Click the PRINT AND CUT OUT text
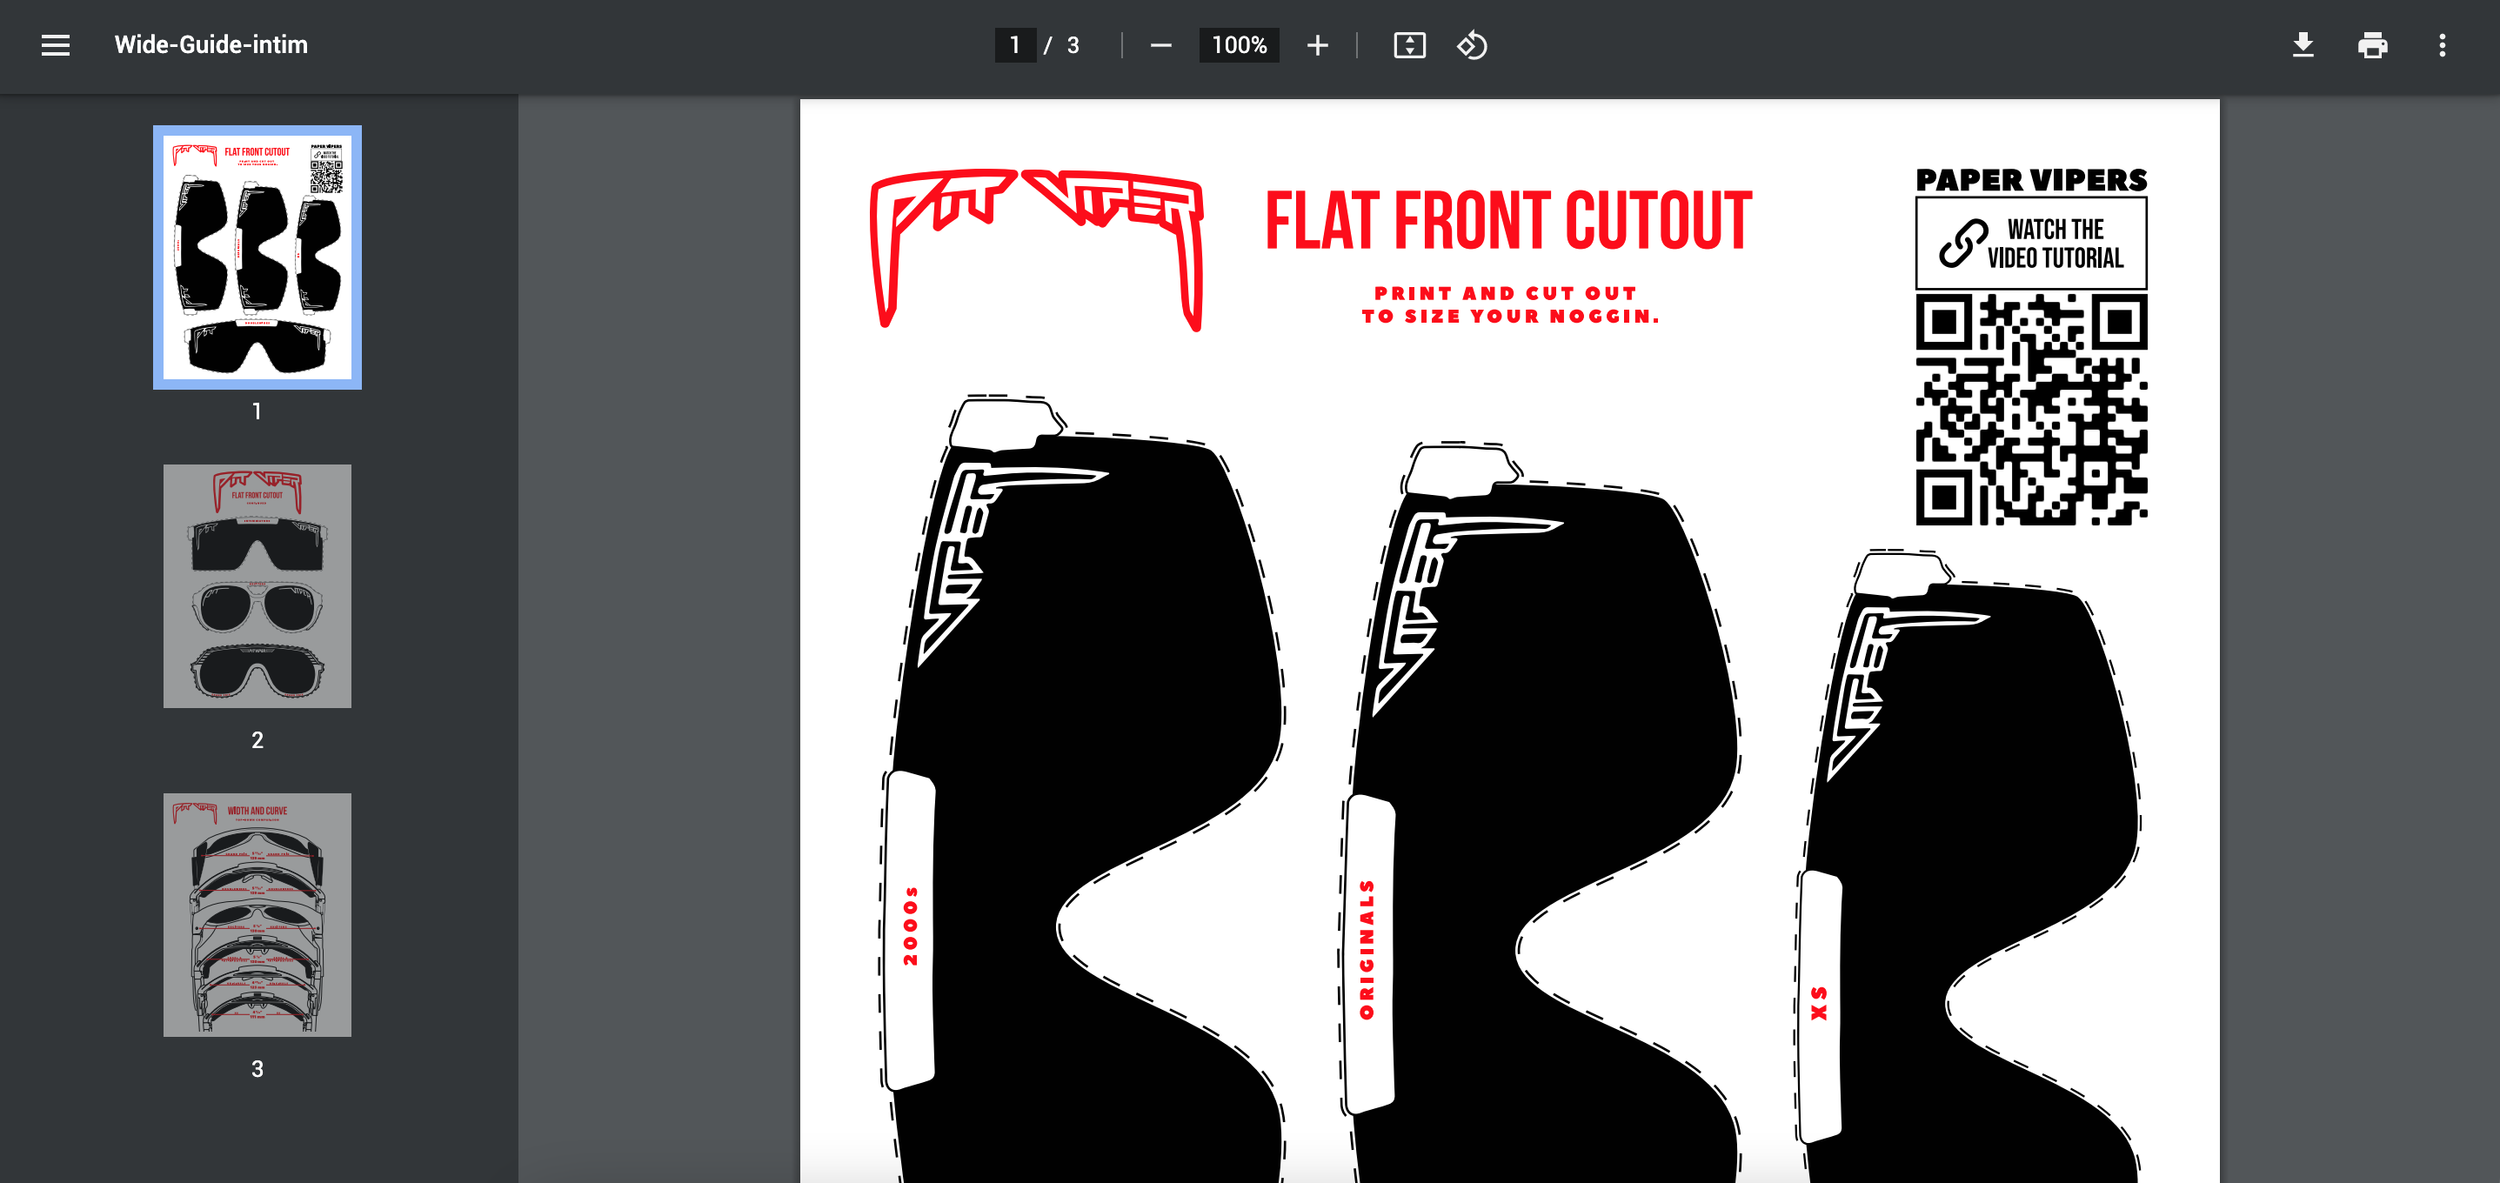 (x=1505, y=293)
